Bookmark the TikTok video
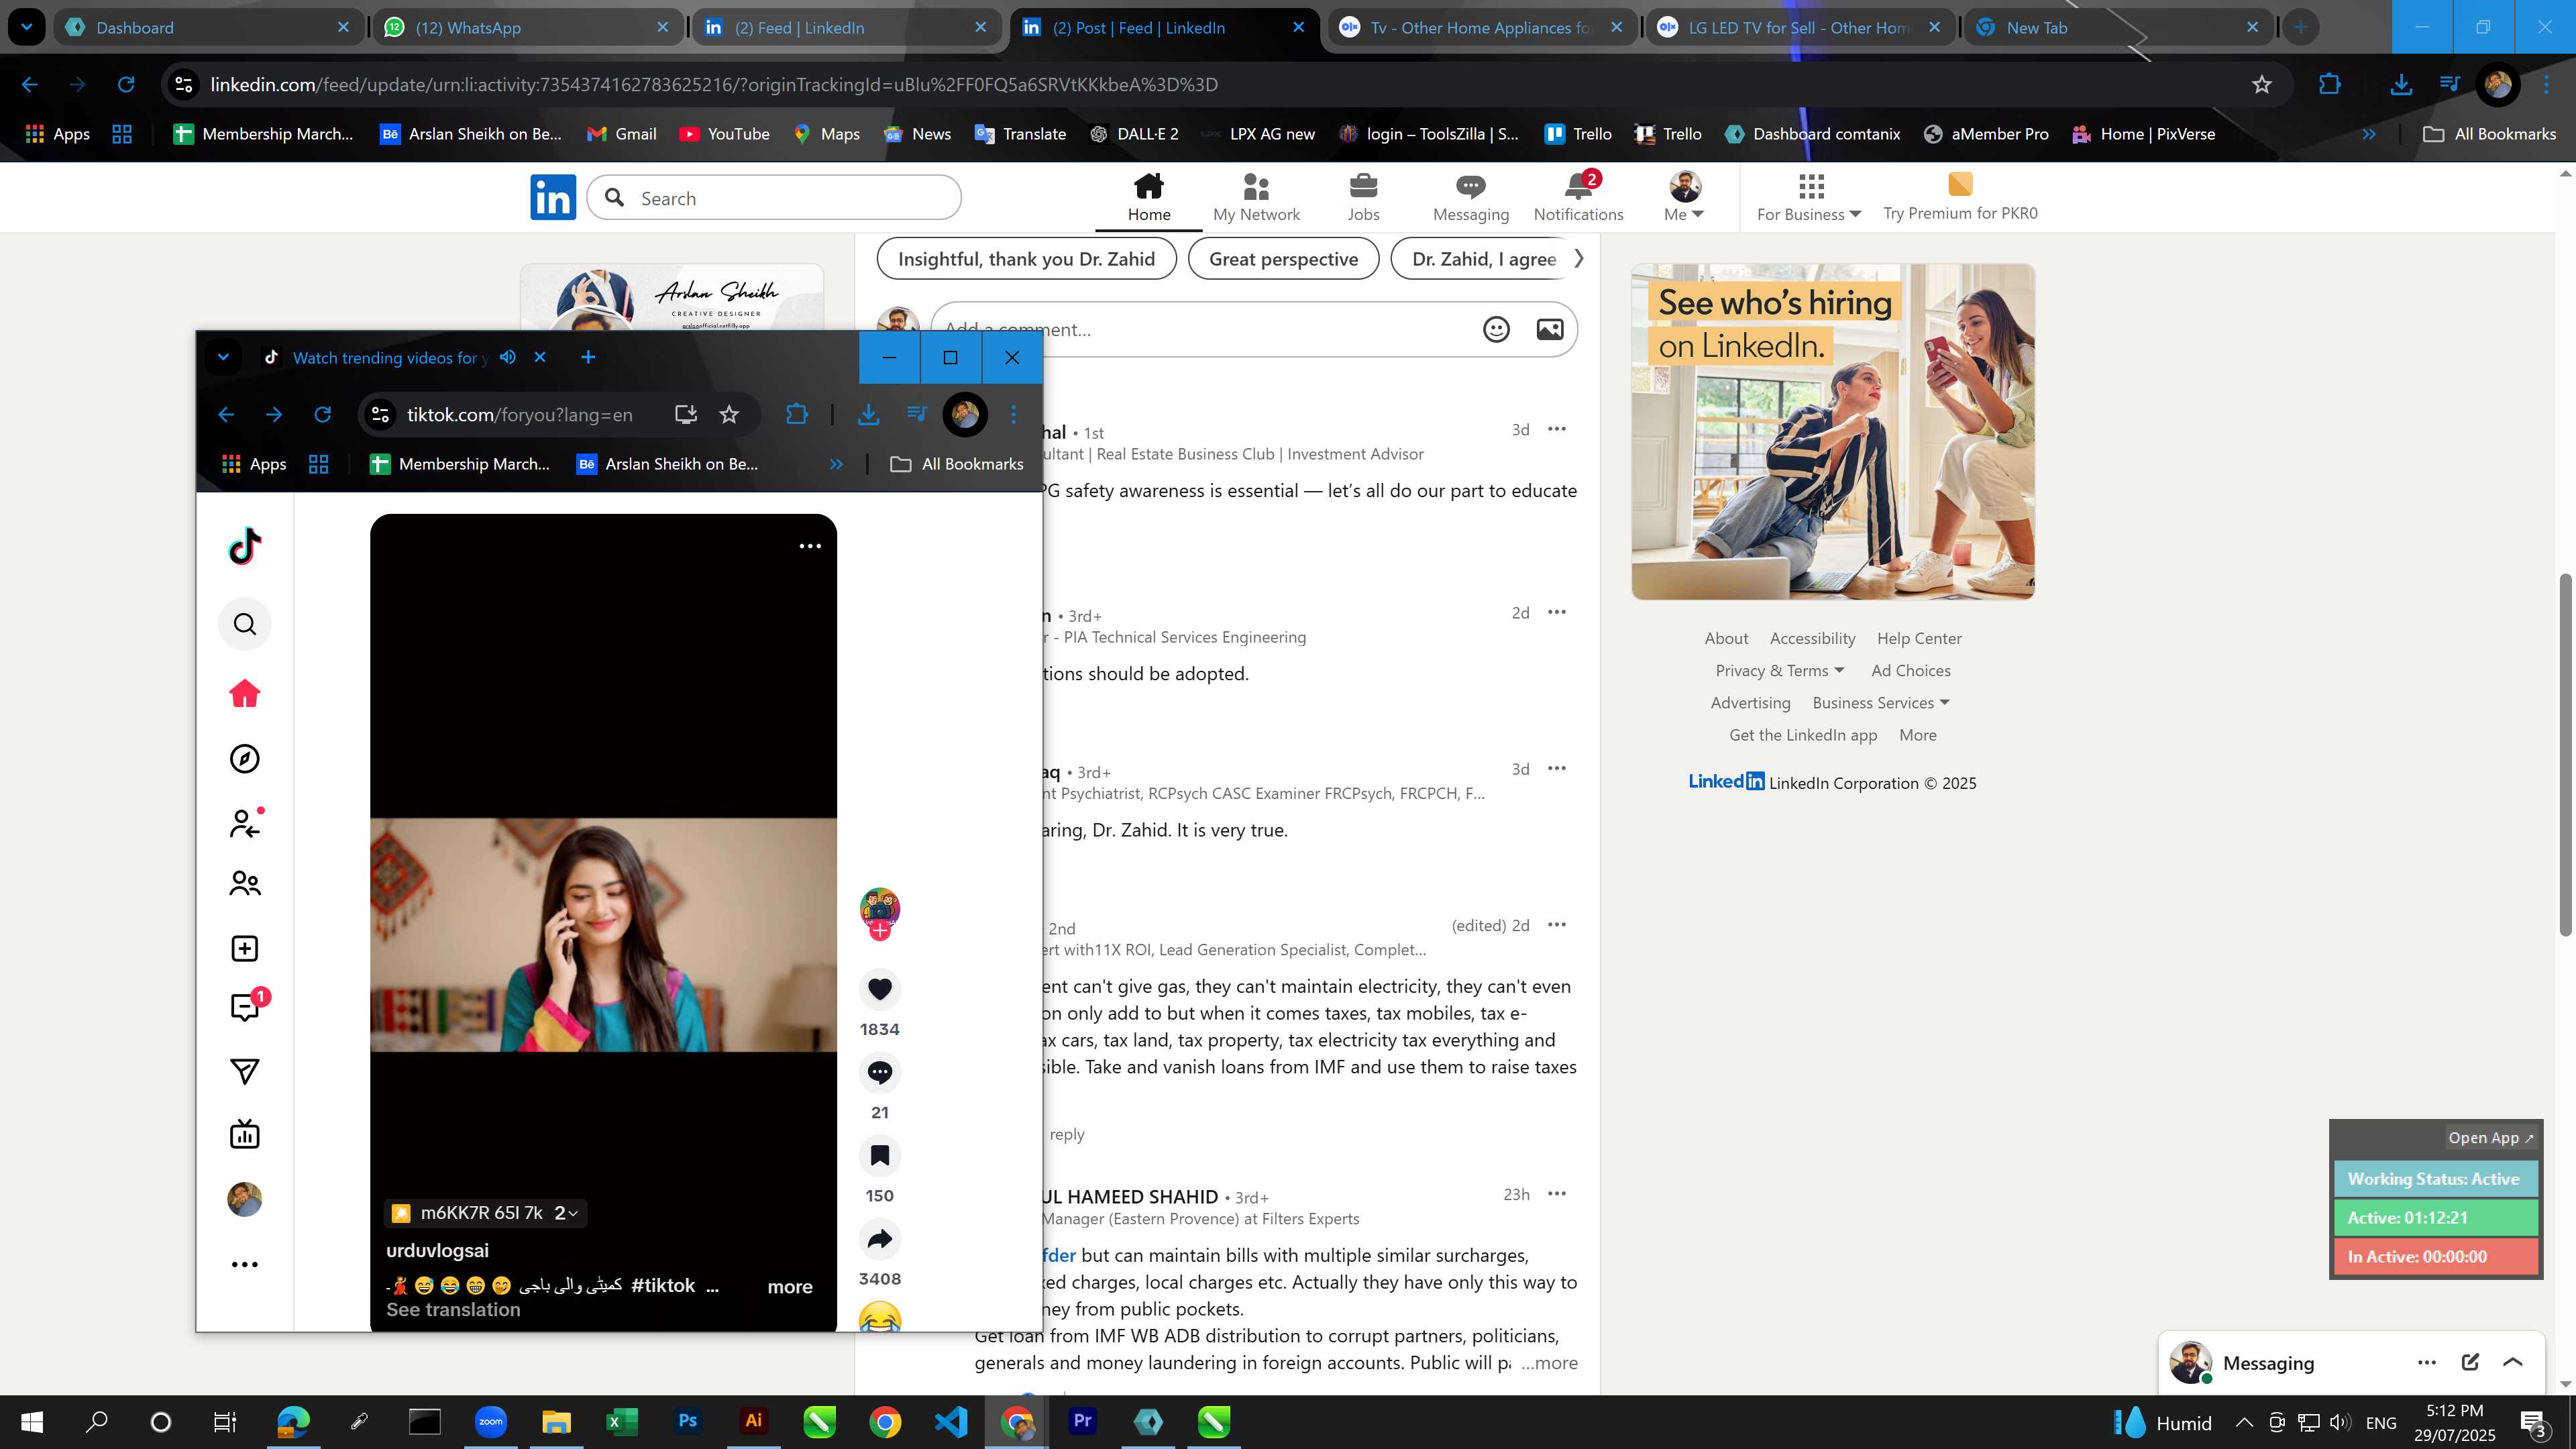The image size is (2576, 1449). coord(880,1156)
